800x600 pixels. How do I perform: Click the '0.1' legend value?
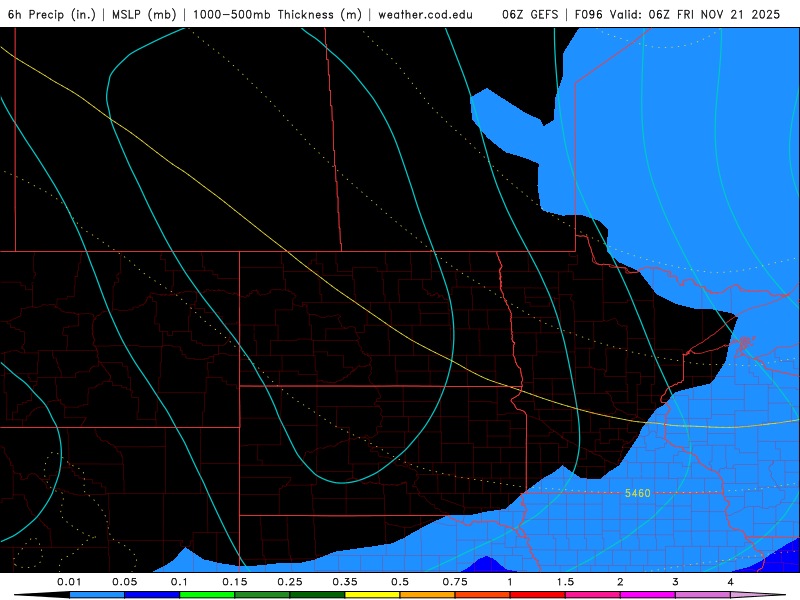(x=179, y=582)
